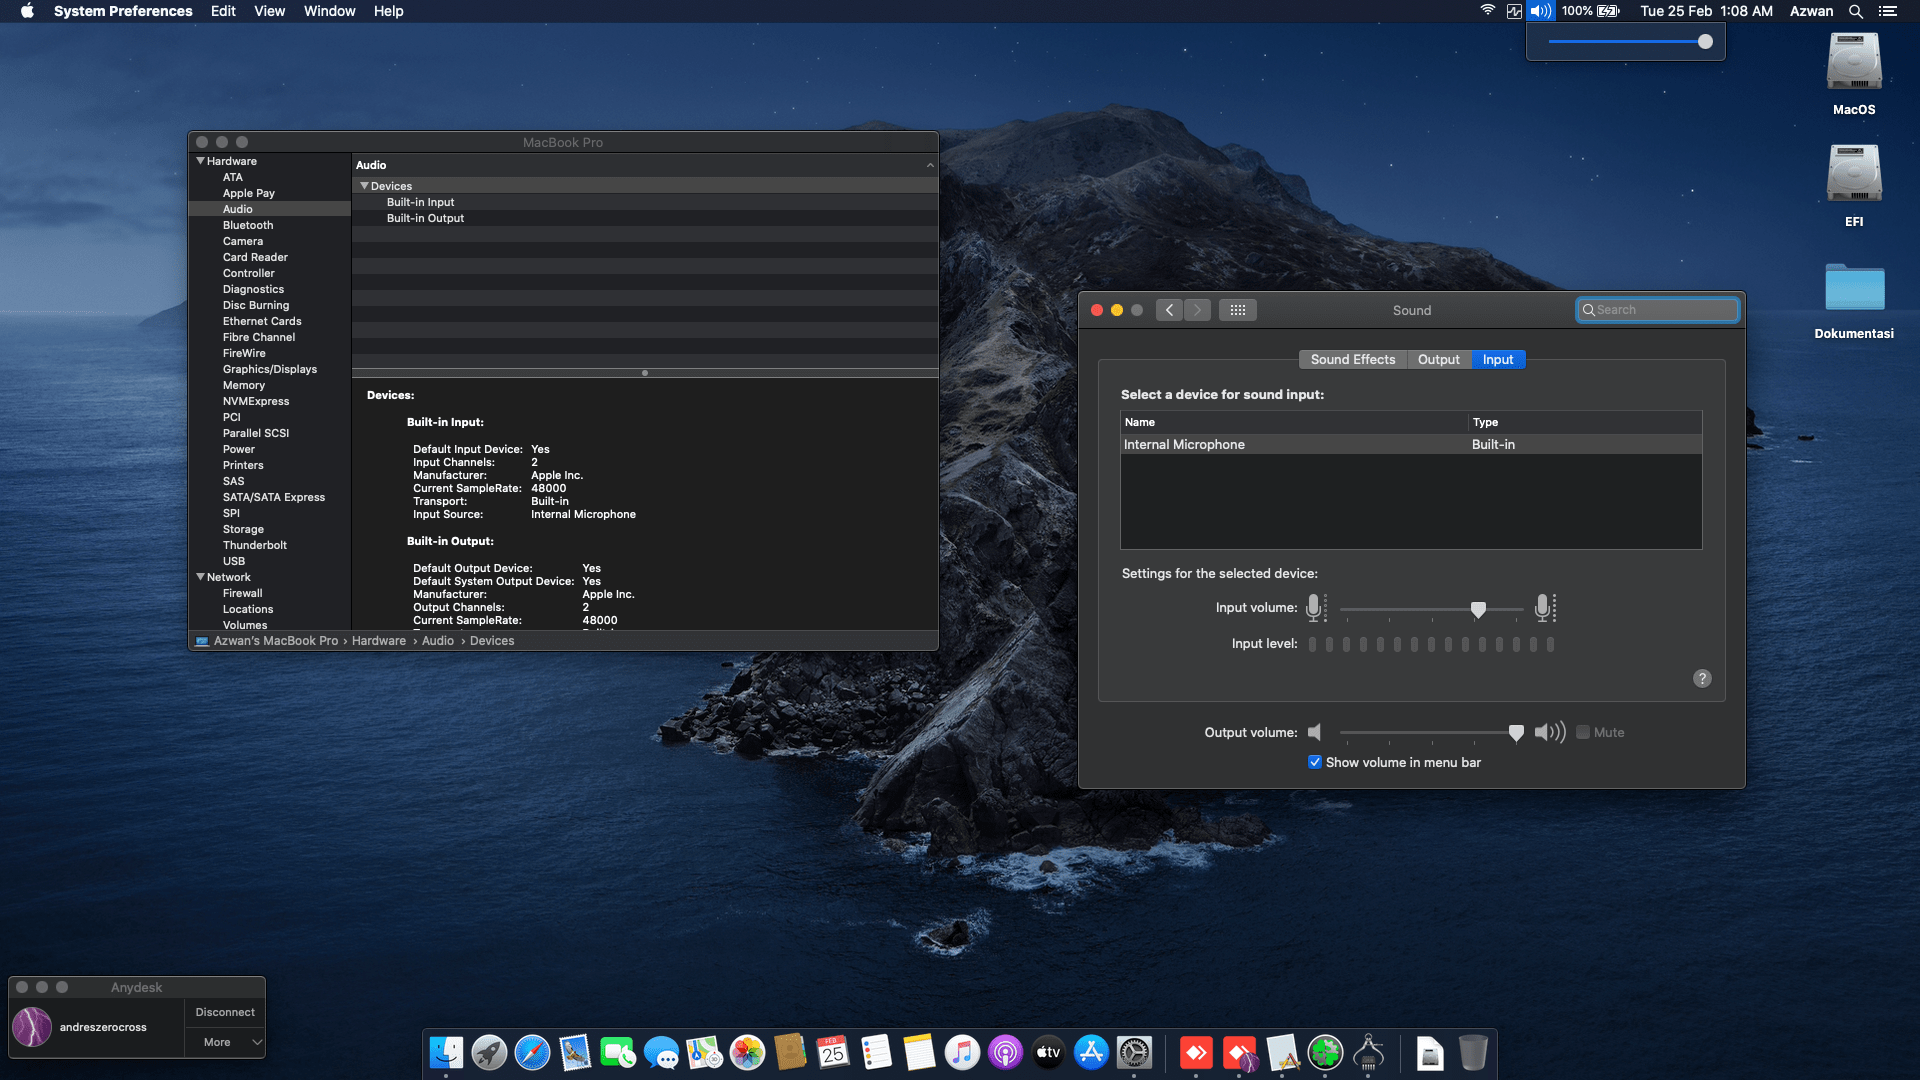Open the Trash in the Dock

(x=1473, y=1053)
